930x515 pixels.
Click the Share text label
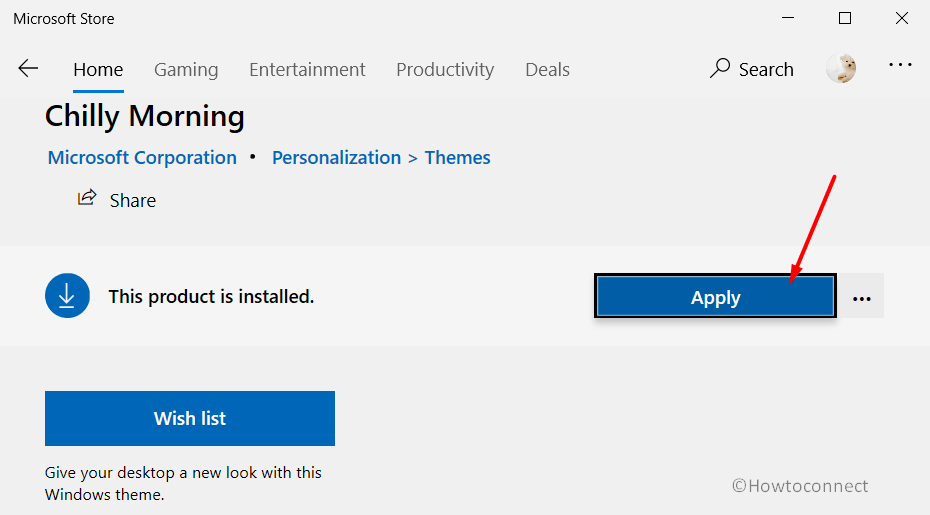133,201
